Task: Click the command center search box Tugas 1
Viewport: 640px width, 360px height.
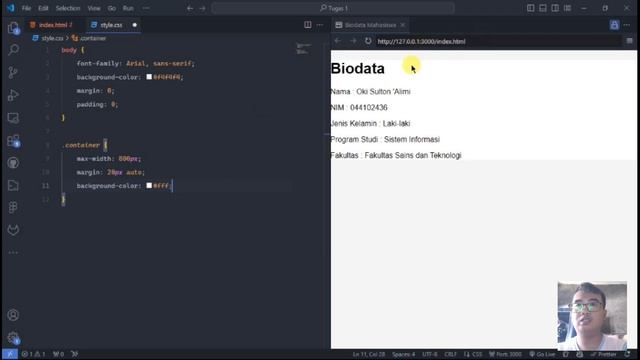Action: (333, 8)
